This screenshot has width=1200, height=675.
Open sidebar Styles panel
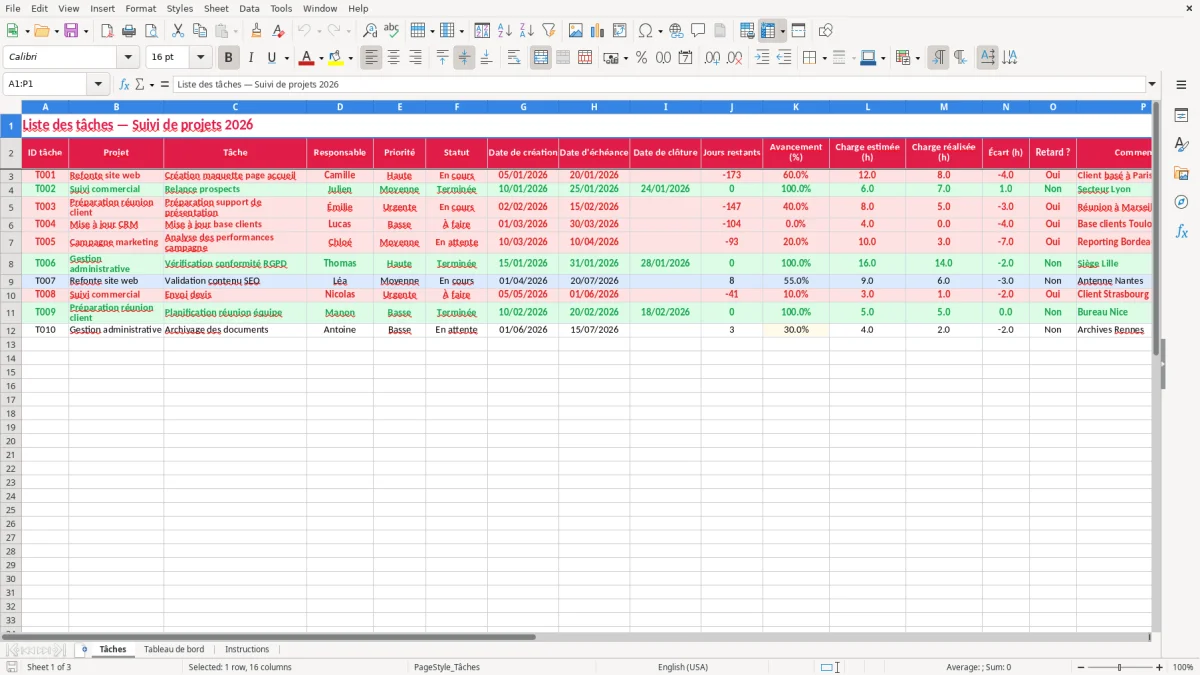point(1181,145)
